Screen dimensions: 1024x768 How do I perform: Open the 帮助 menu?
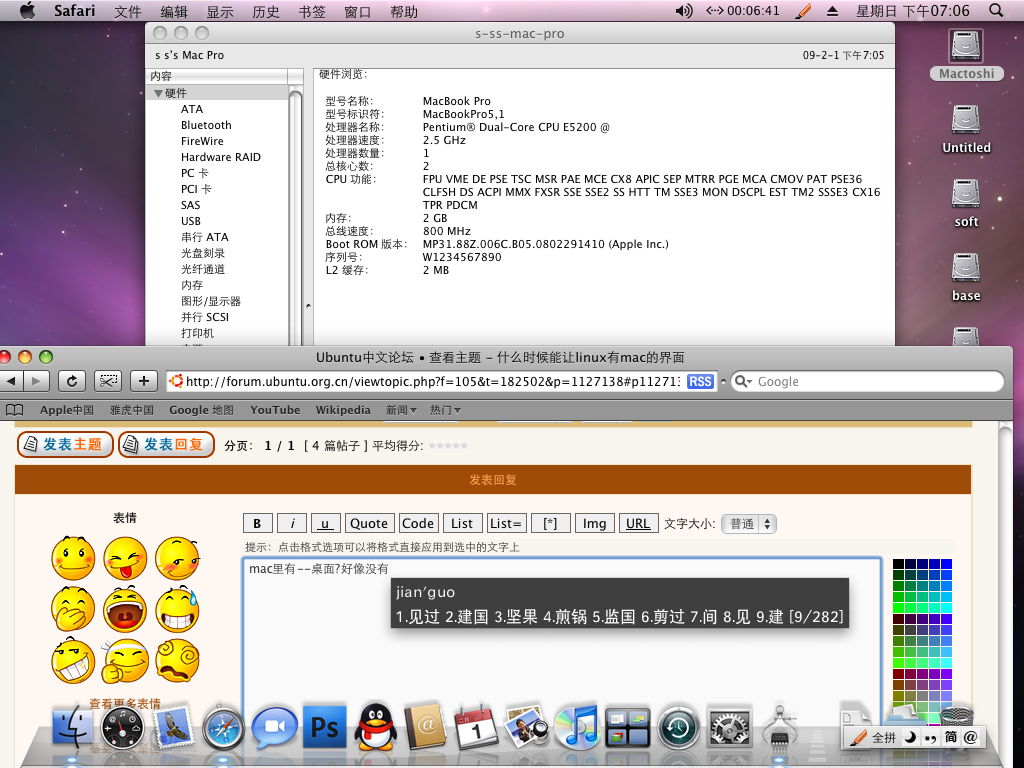coord(404,11)
